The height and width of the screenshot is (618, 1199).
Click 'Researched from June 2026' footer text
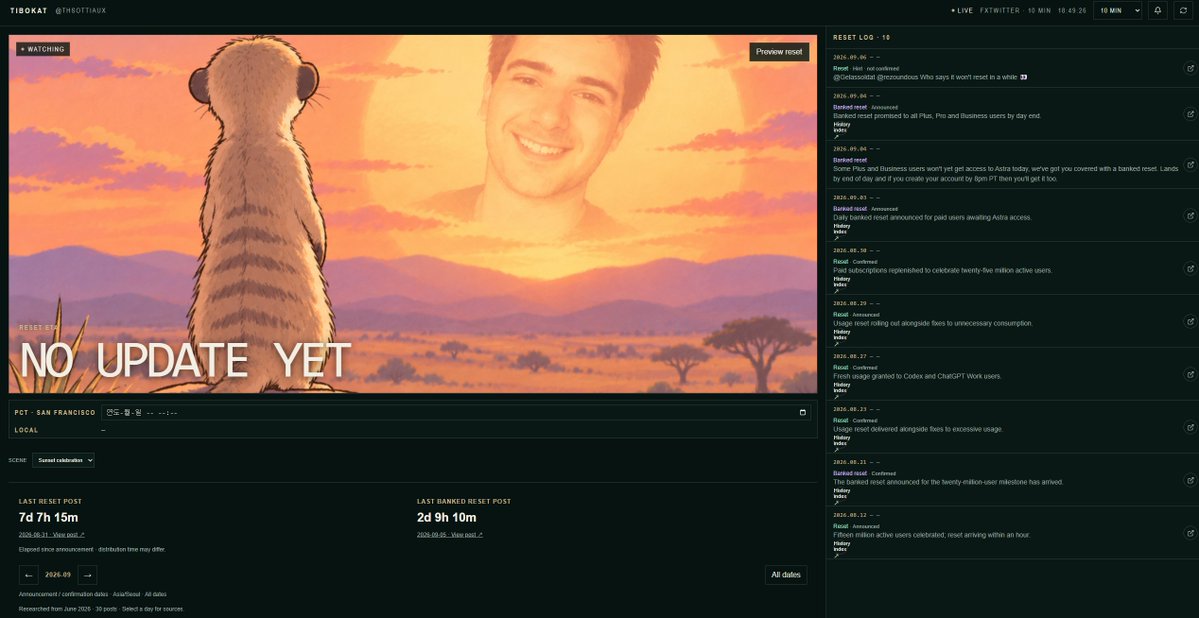(x=101, y=609)
